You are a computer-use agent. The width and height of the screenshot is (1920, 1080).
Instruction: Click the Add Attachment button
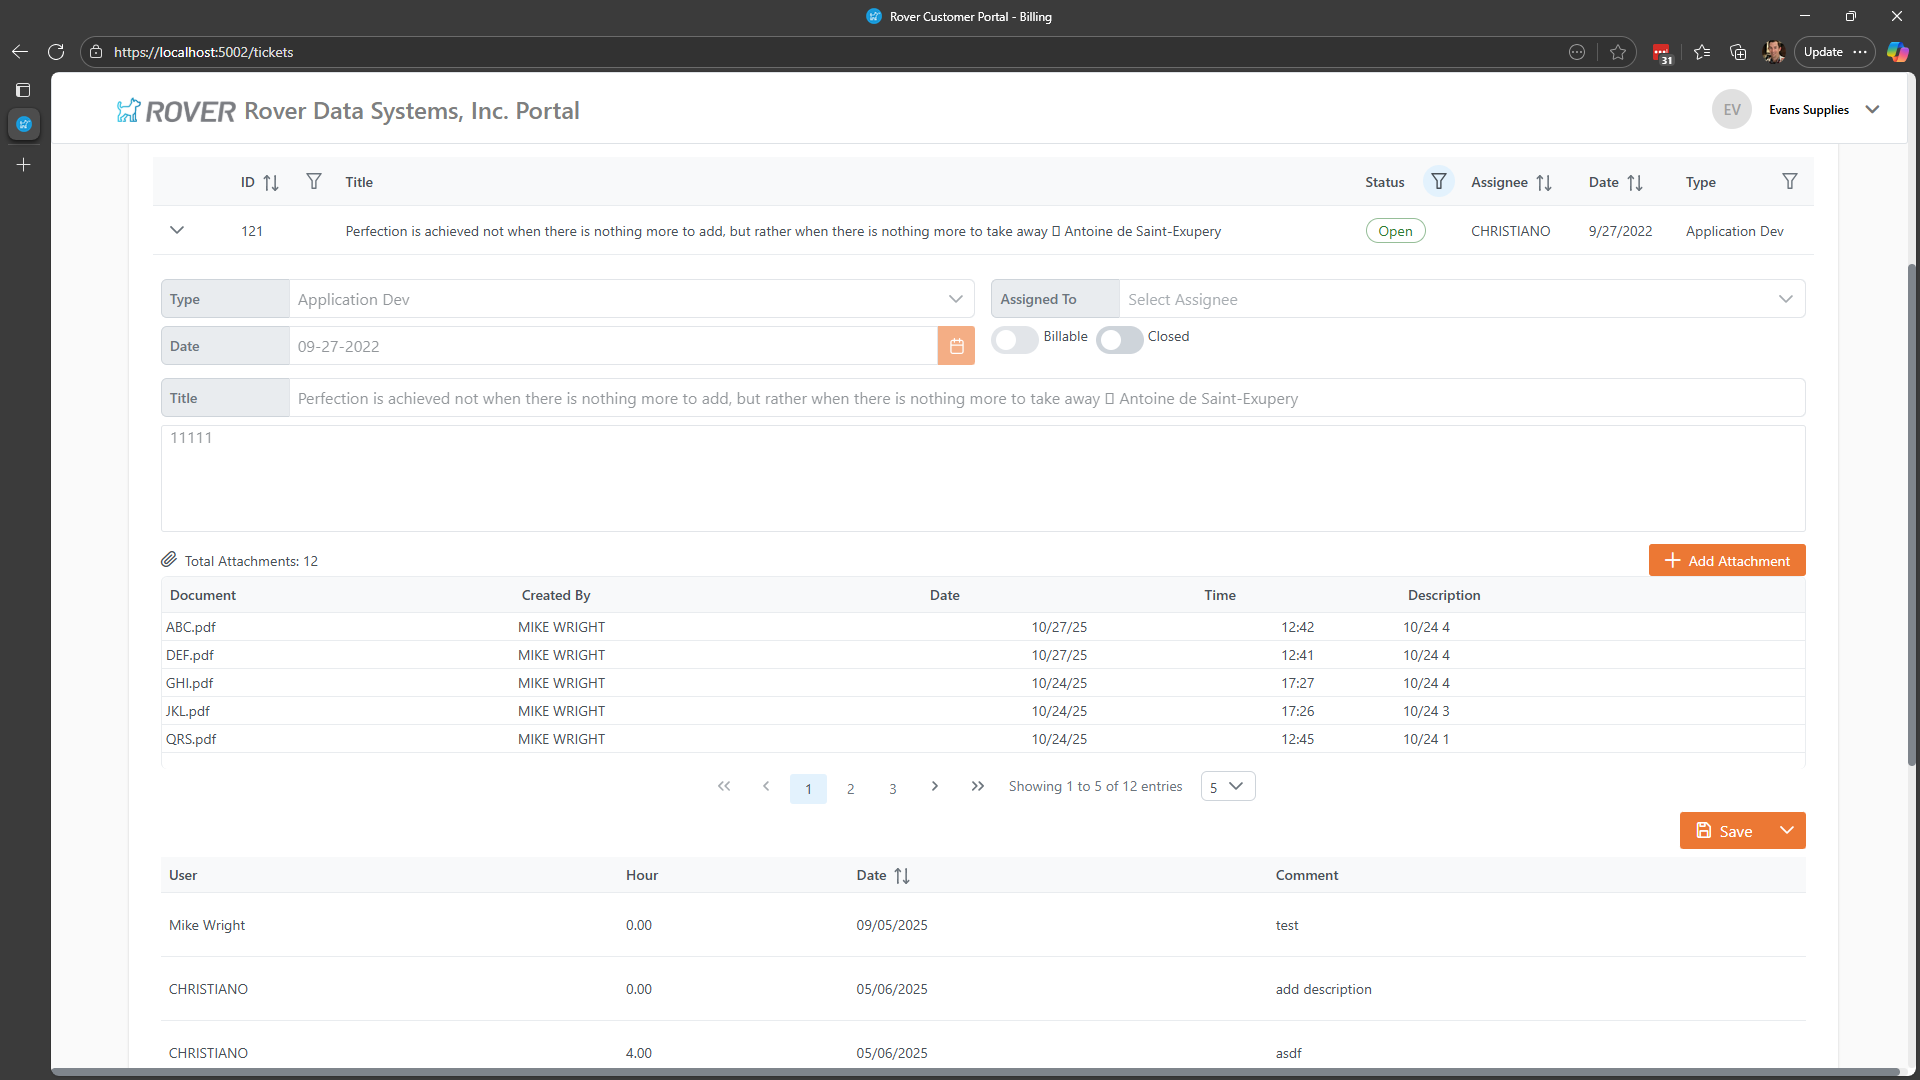[x=1726, y=561]
